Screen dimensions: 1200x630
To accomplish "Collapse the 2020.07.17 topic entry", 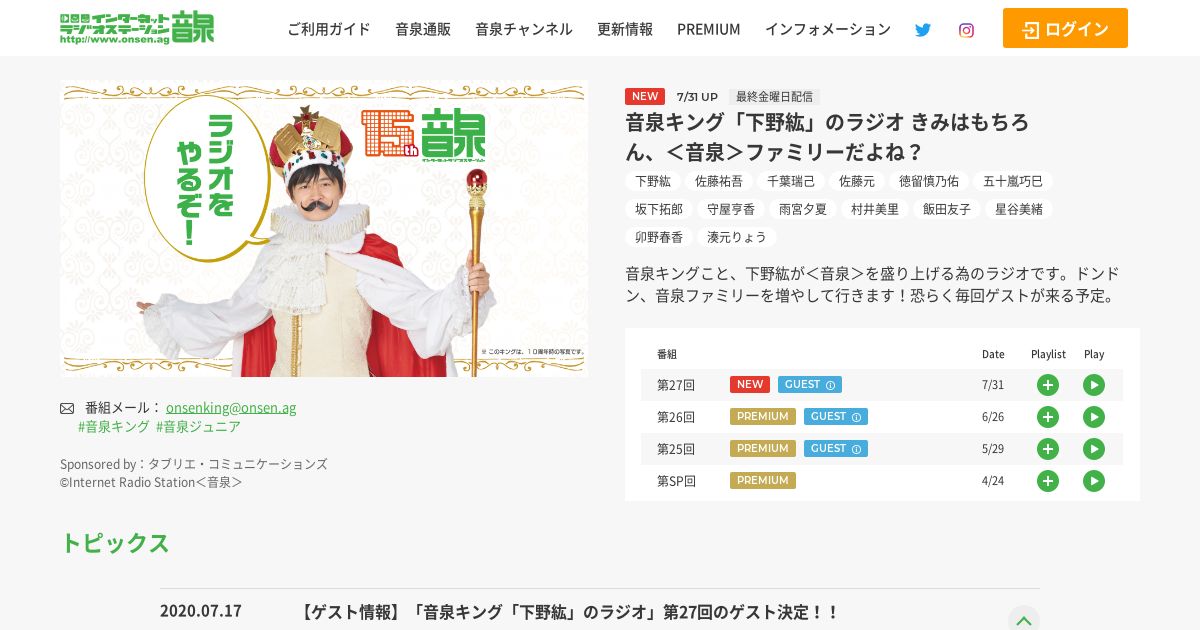I will [x=1024, y=620].
